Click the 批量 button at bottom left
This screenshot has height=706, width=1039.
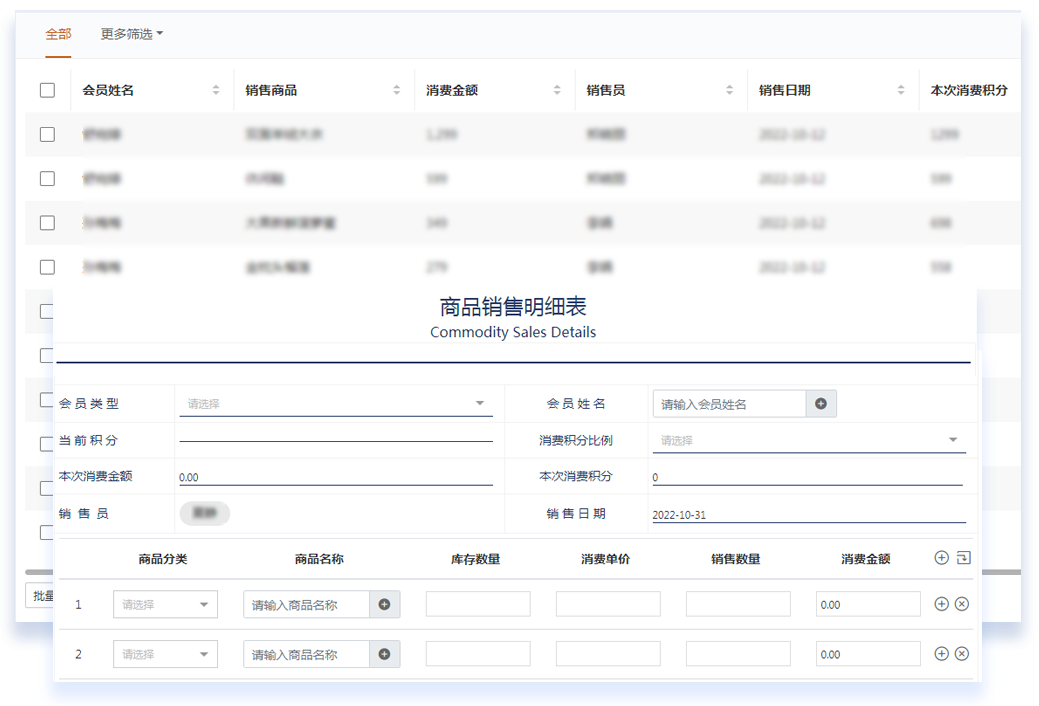click(x=42, y=595)
